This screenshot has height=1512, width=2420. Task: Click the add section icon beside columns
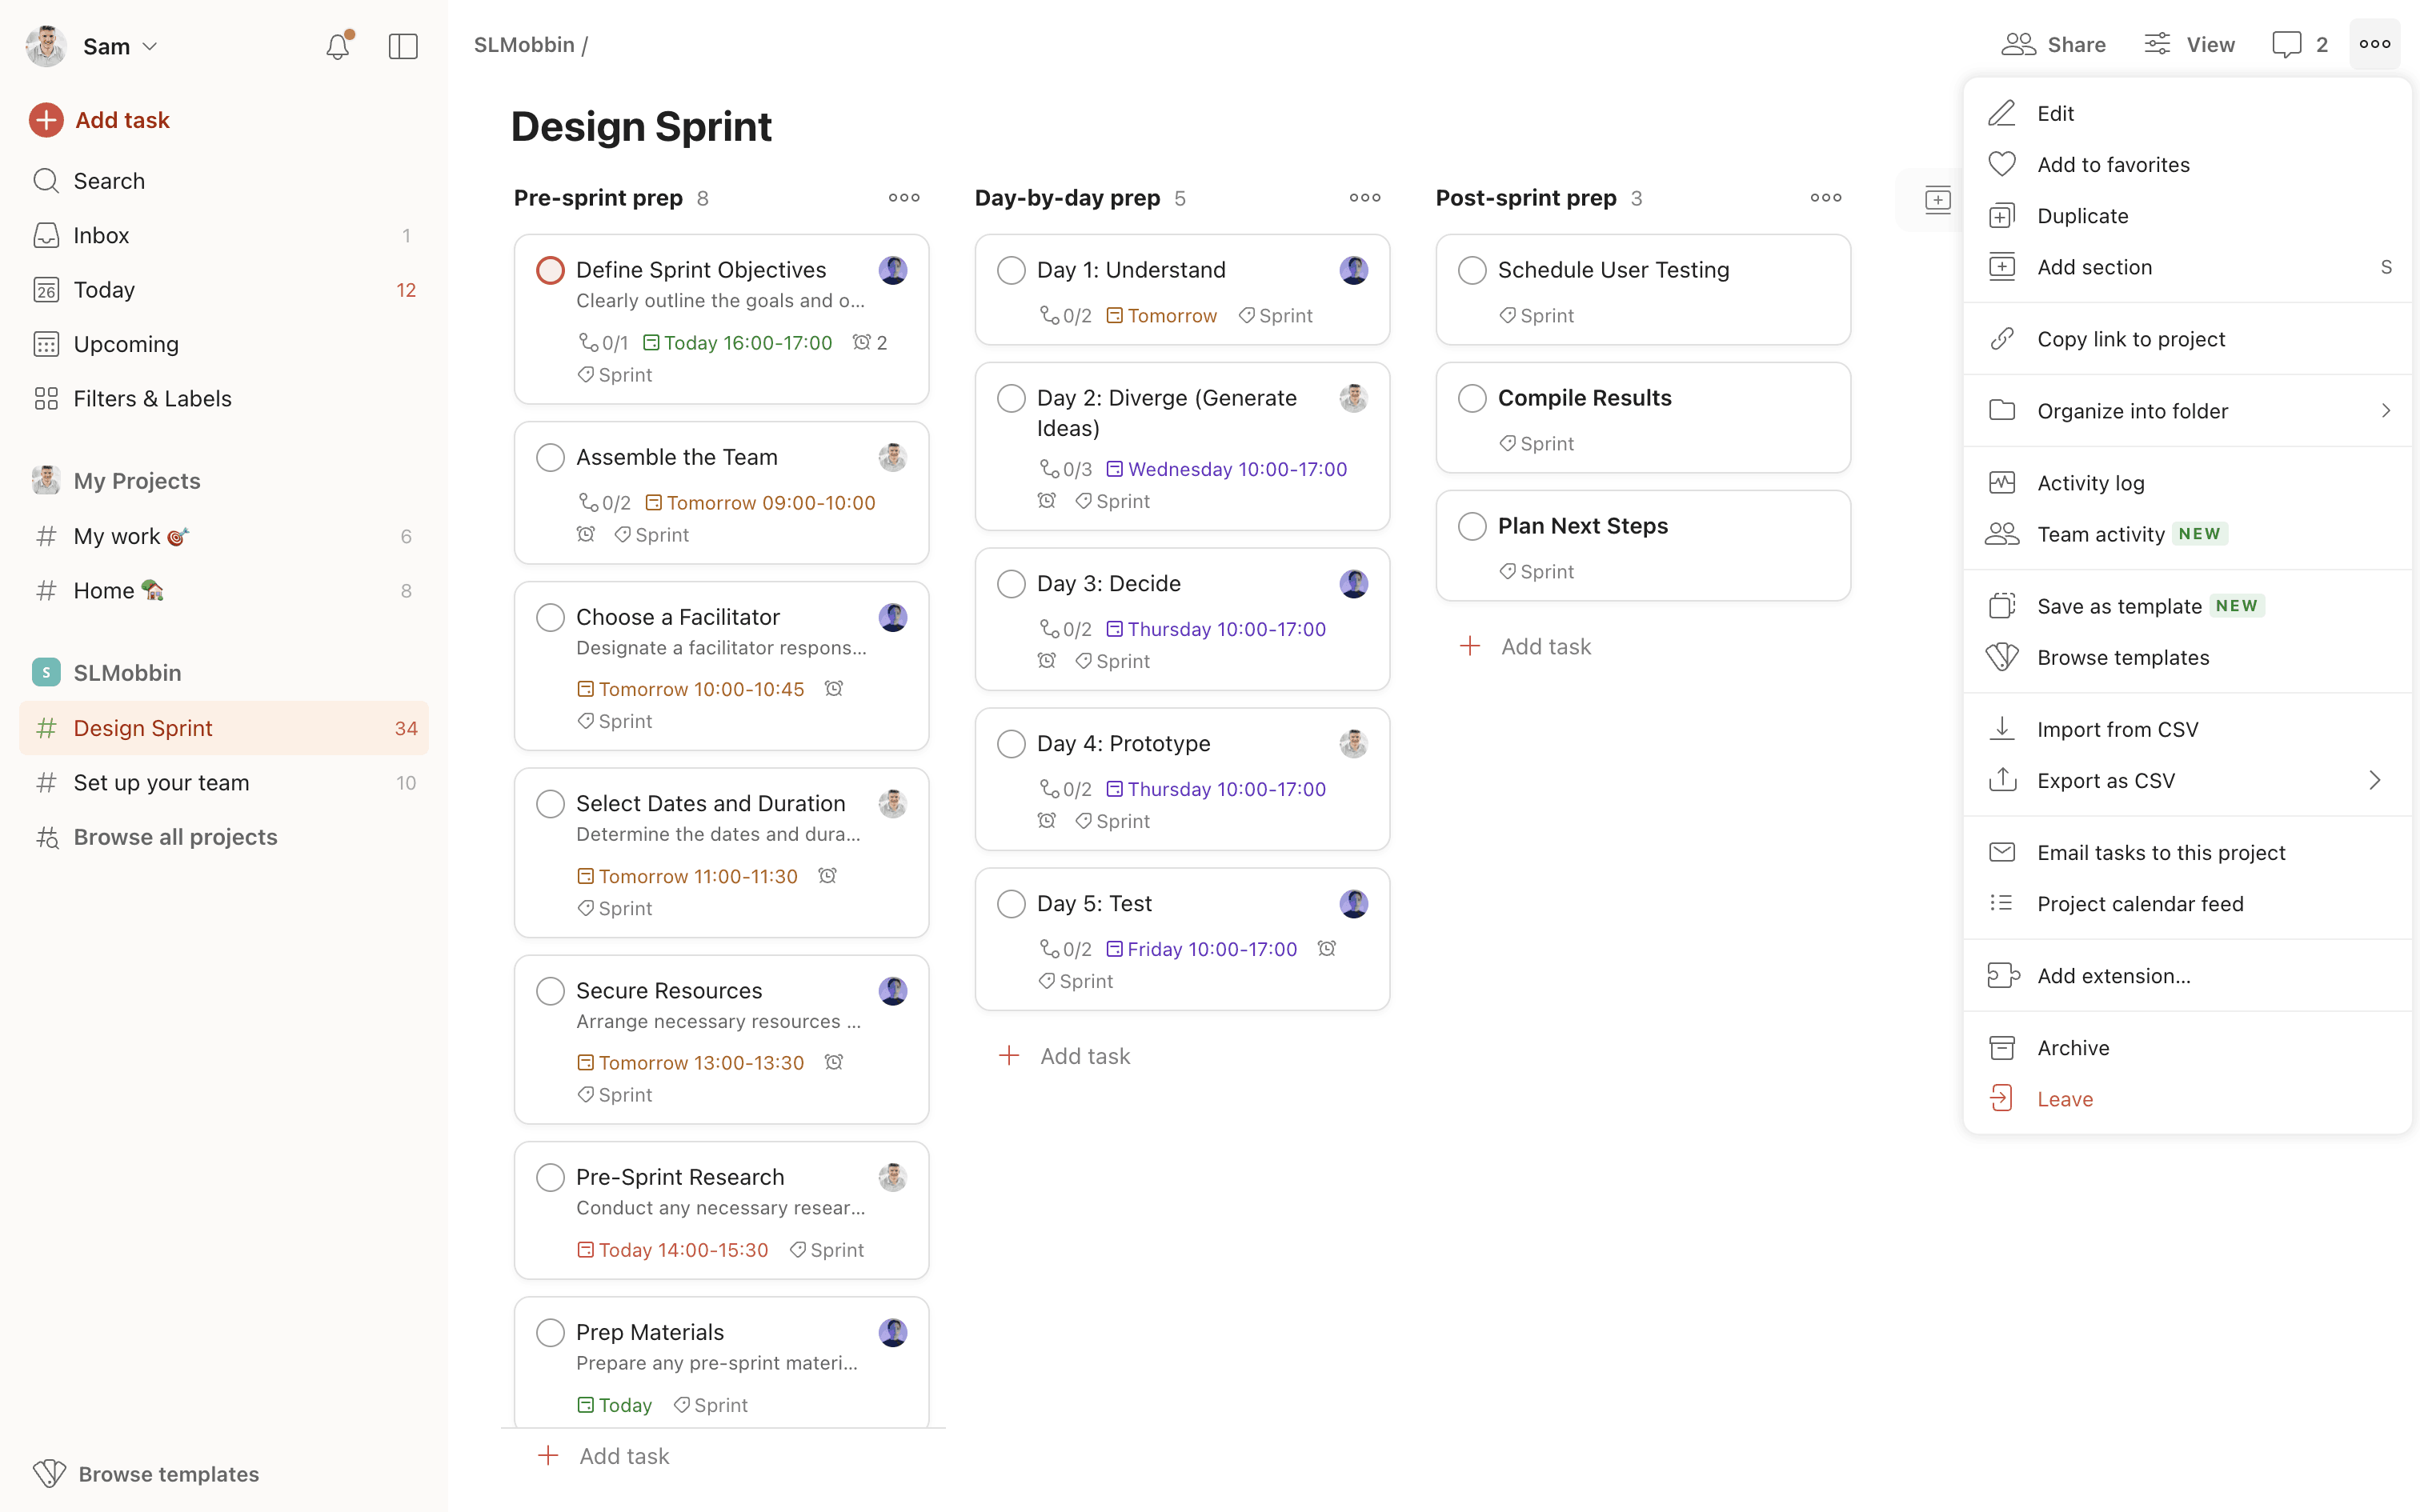coord(1937,199)
